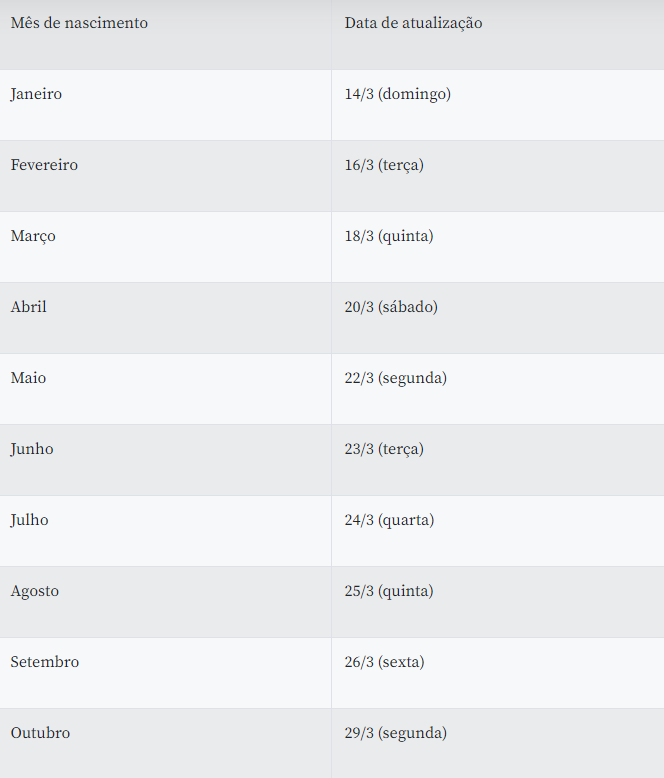Select the Janeiro month cell

36,94
